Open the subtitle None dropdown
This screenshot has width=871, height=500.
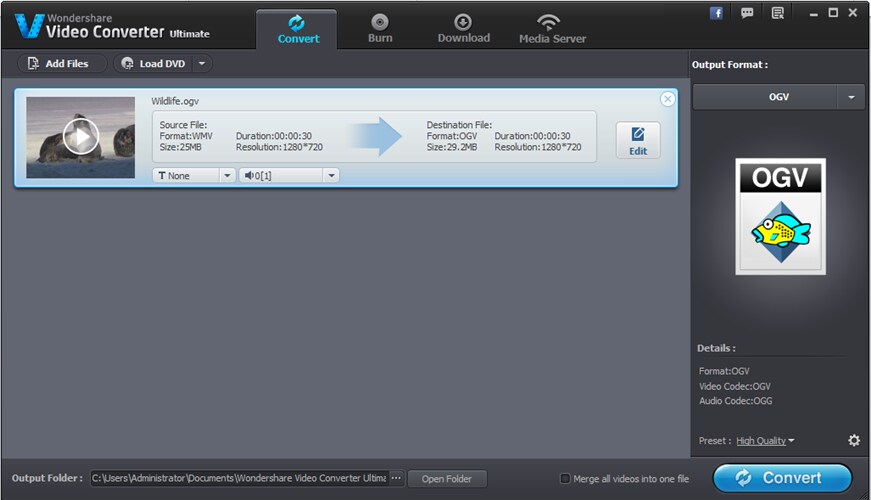193,176
